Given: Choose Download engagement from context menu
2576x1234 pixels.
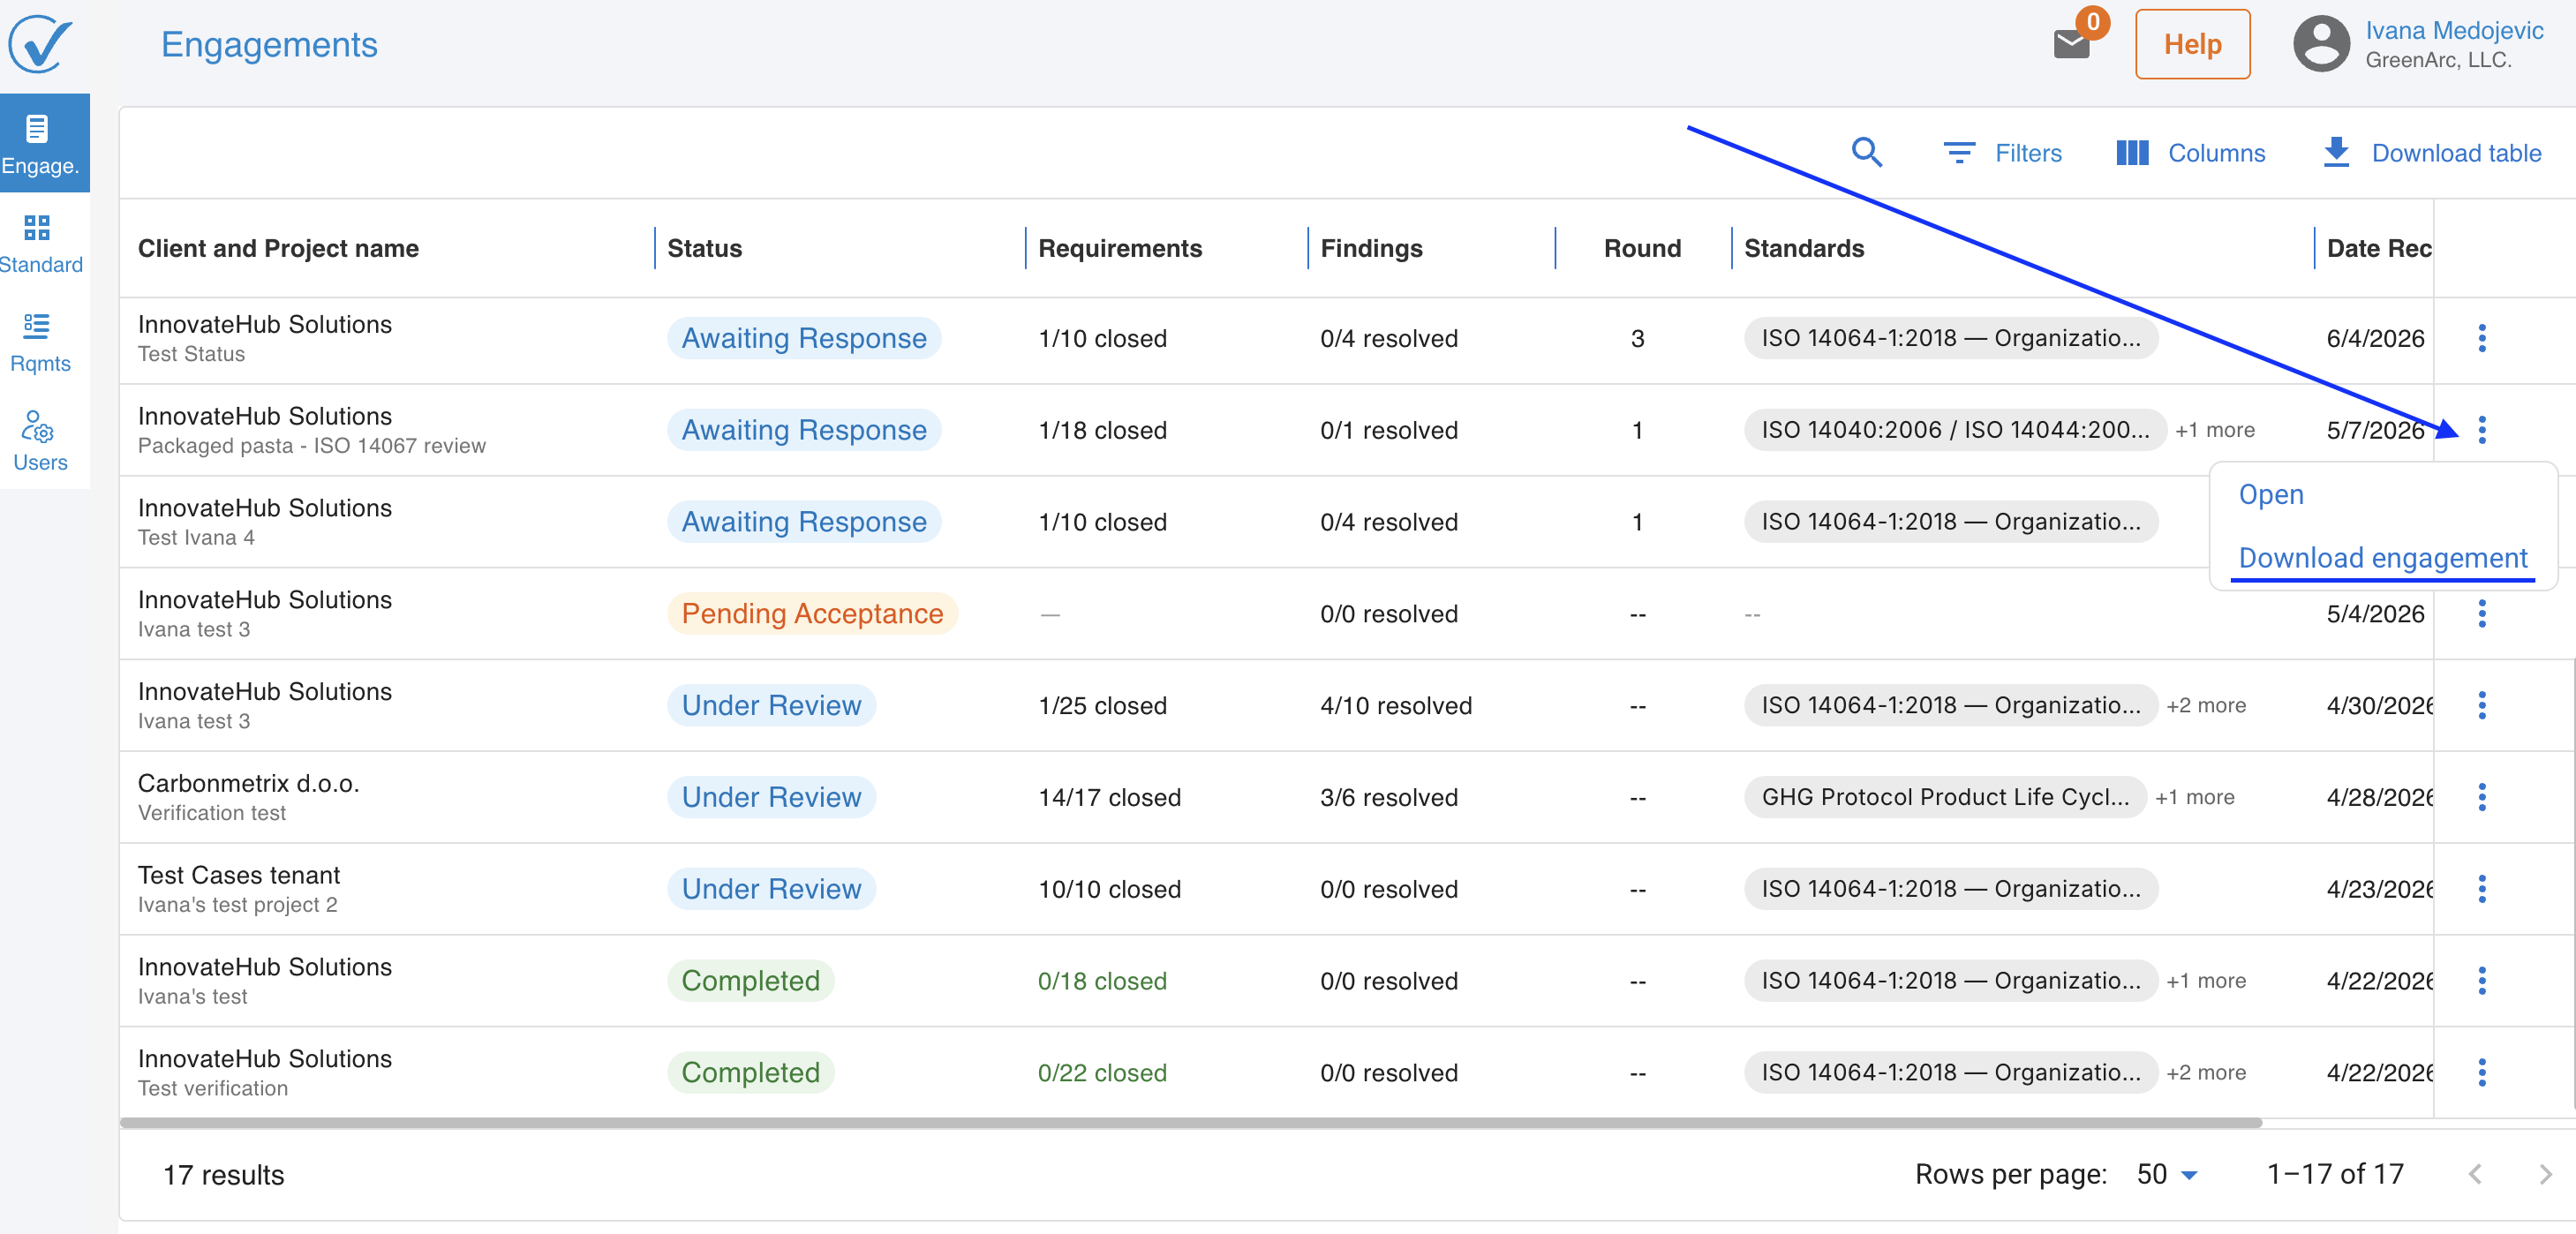Looking at the screenshot, I should click(x=2382, y=558).
